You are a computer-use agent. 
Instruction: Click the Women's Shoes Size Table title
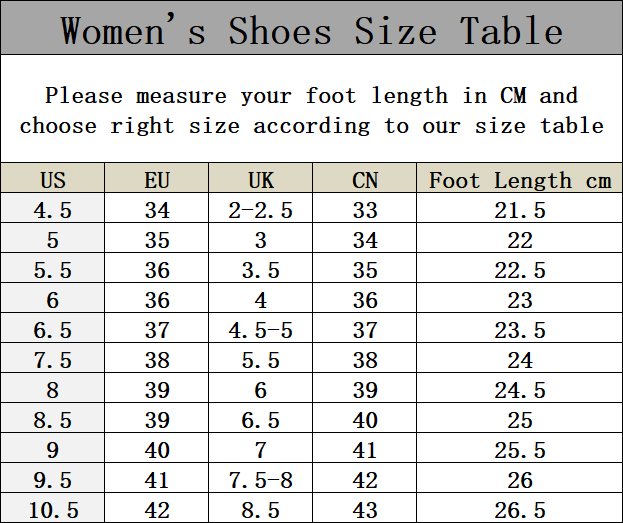point(311,30)
